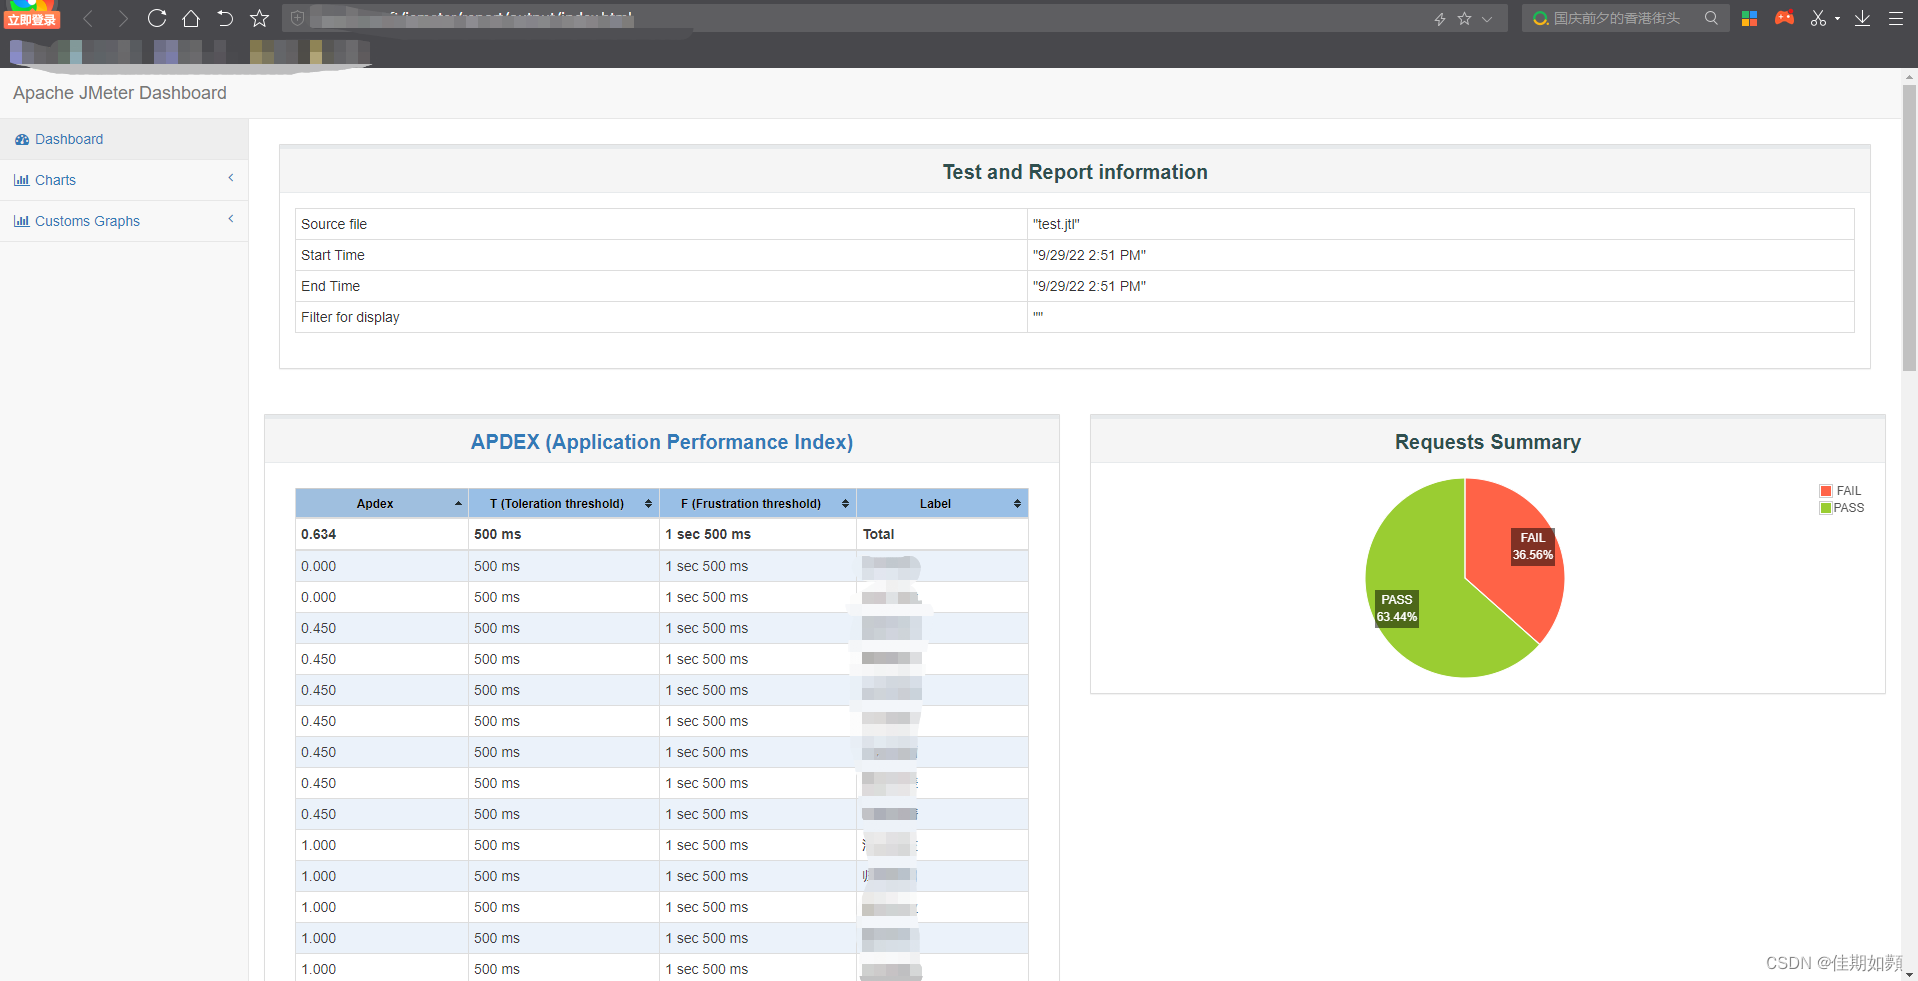Click the APDEX (Application Performance Index) heading link
The height and width of the screenshot is (981, 1918).
pyautogui.click(x=662, y=442)
